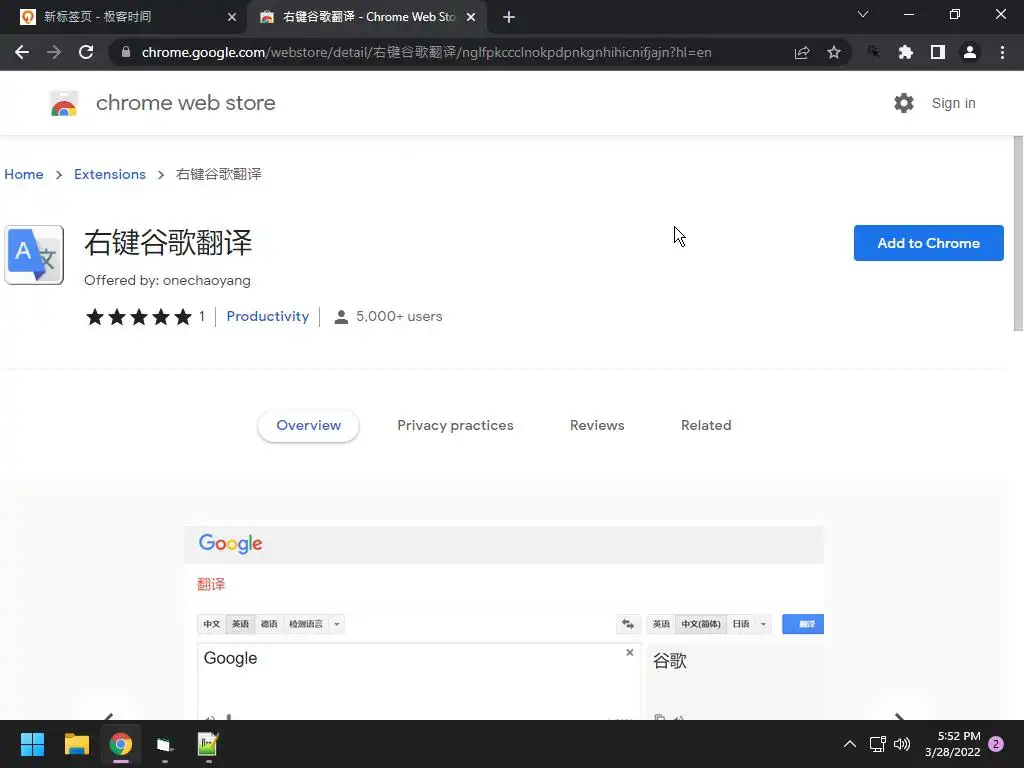
Task: Click the 右键谷歌翻译 extension title
Action: click(168, 242)
